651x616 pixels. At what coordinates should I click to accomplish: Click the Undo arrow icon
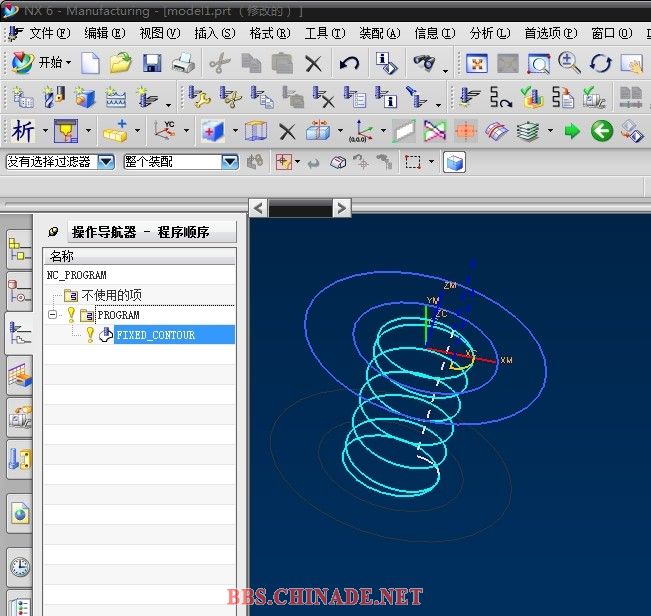point(349,64)
